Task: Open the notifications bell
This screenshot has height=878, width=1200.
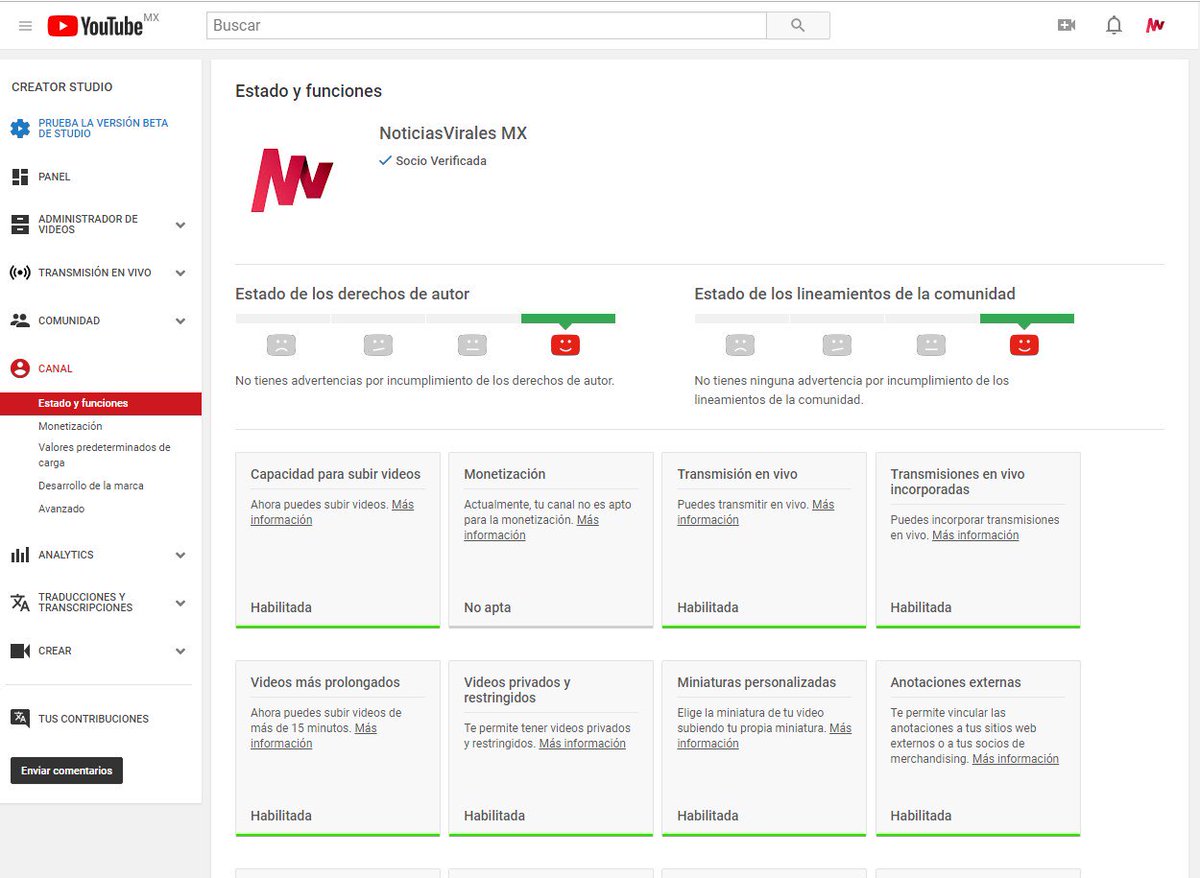Action: (x=1113, y=26)
